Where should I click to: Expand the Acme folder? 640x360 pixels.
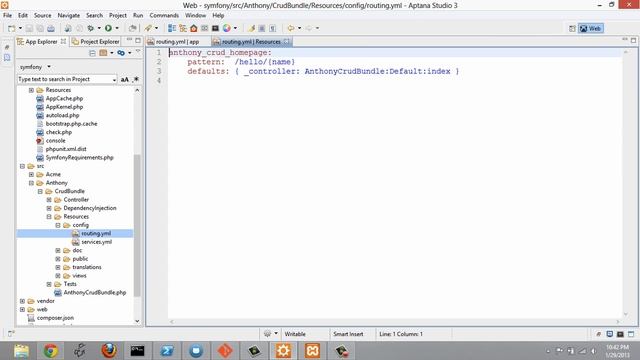coord(31,174)
